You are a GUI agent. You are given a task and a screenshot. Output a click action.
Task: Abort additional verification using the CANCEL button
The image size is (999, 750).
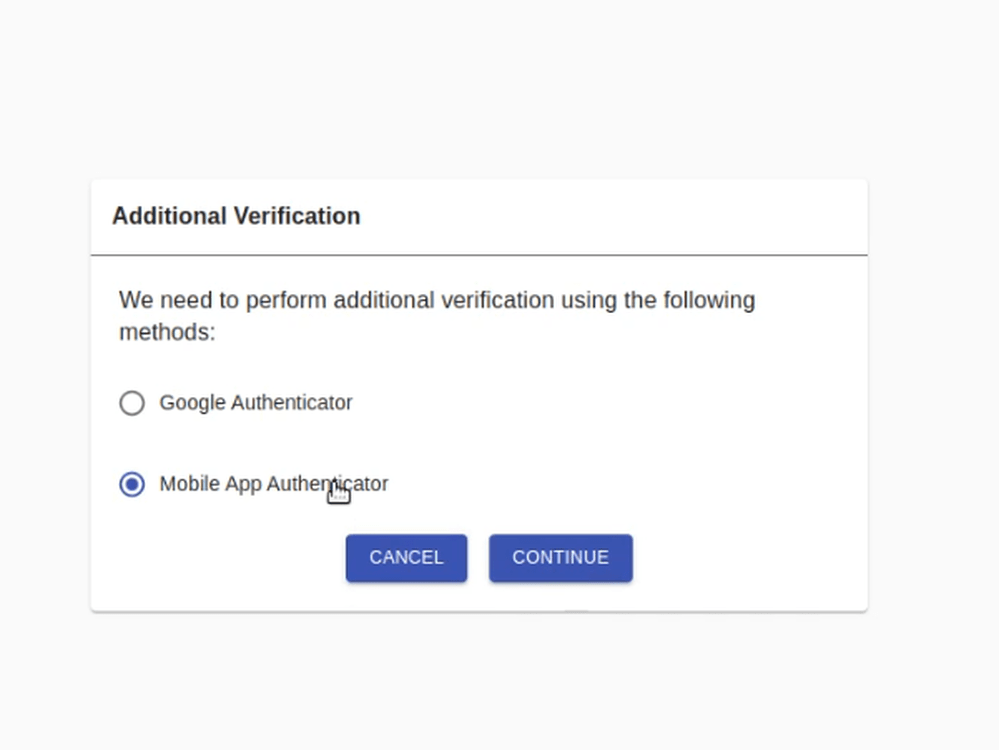pos(406,558)
